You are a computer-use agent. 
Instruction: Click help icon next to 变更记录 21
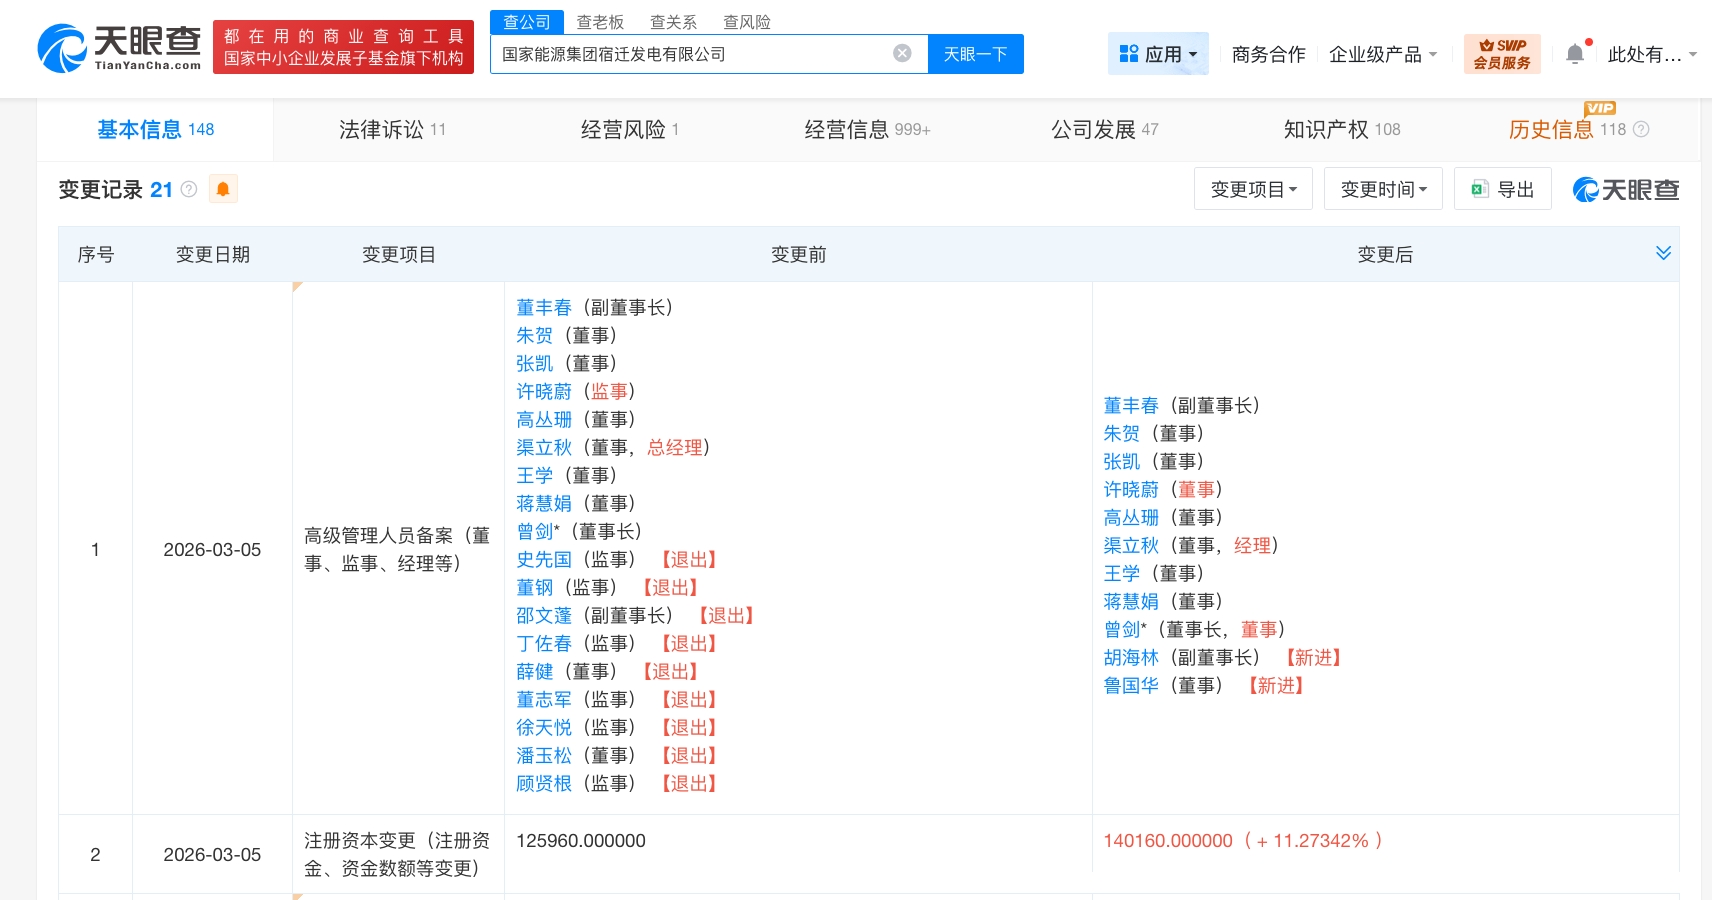click(x=189, y=189)
